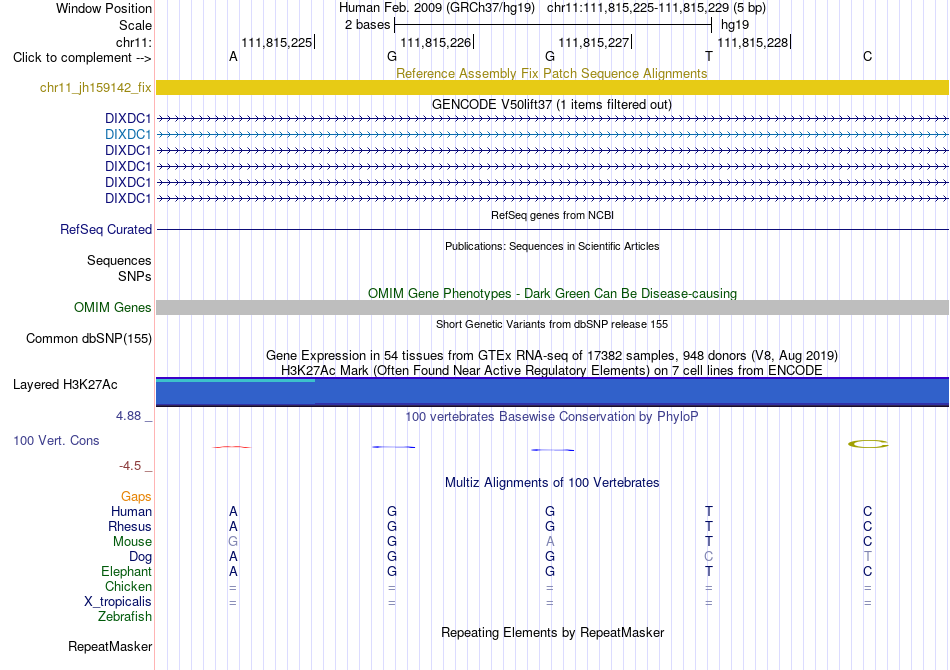Select base A in the complement row
The width and height of the screenshot is (950, 670).
pos(233,56)
